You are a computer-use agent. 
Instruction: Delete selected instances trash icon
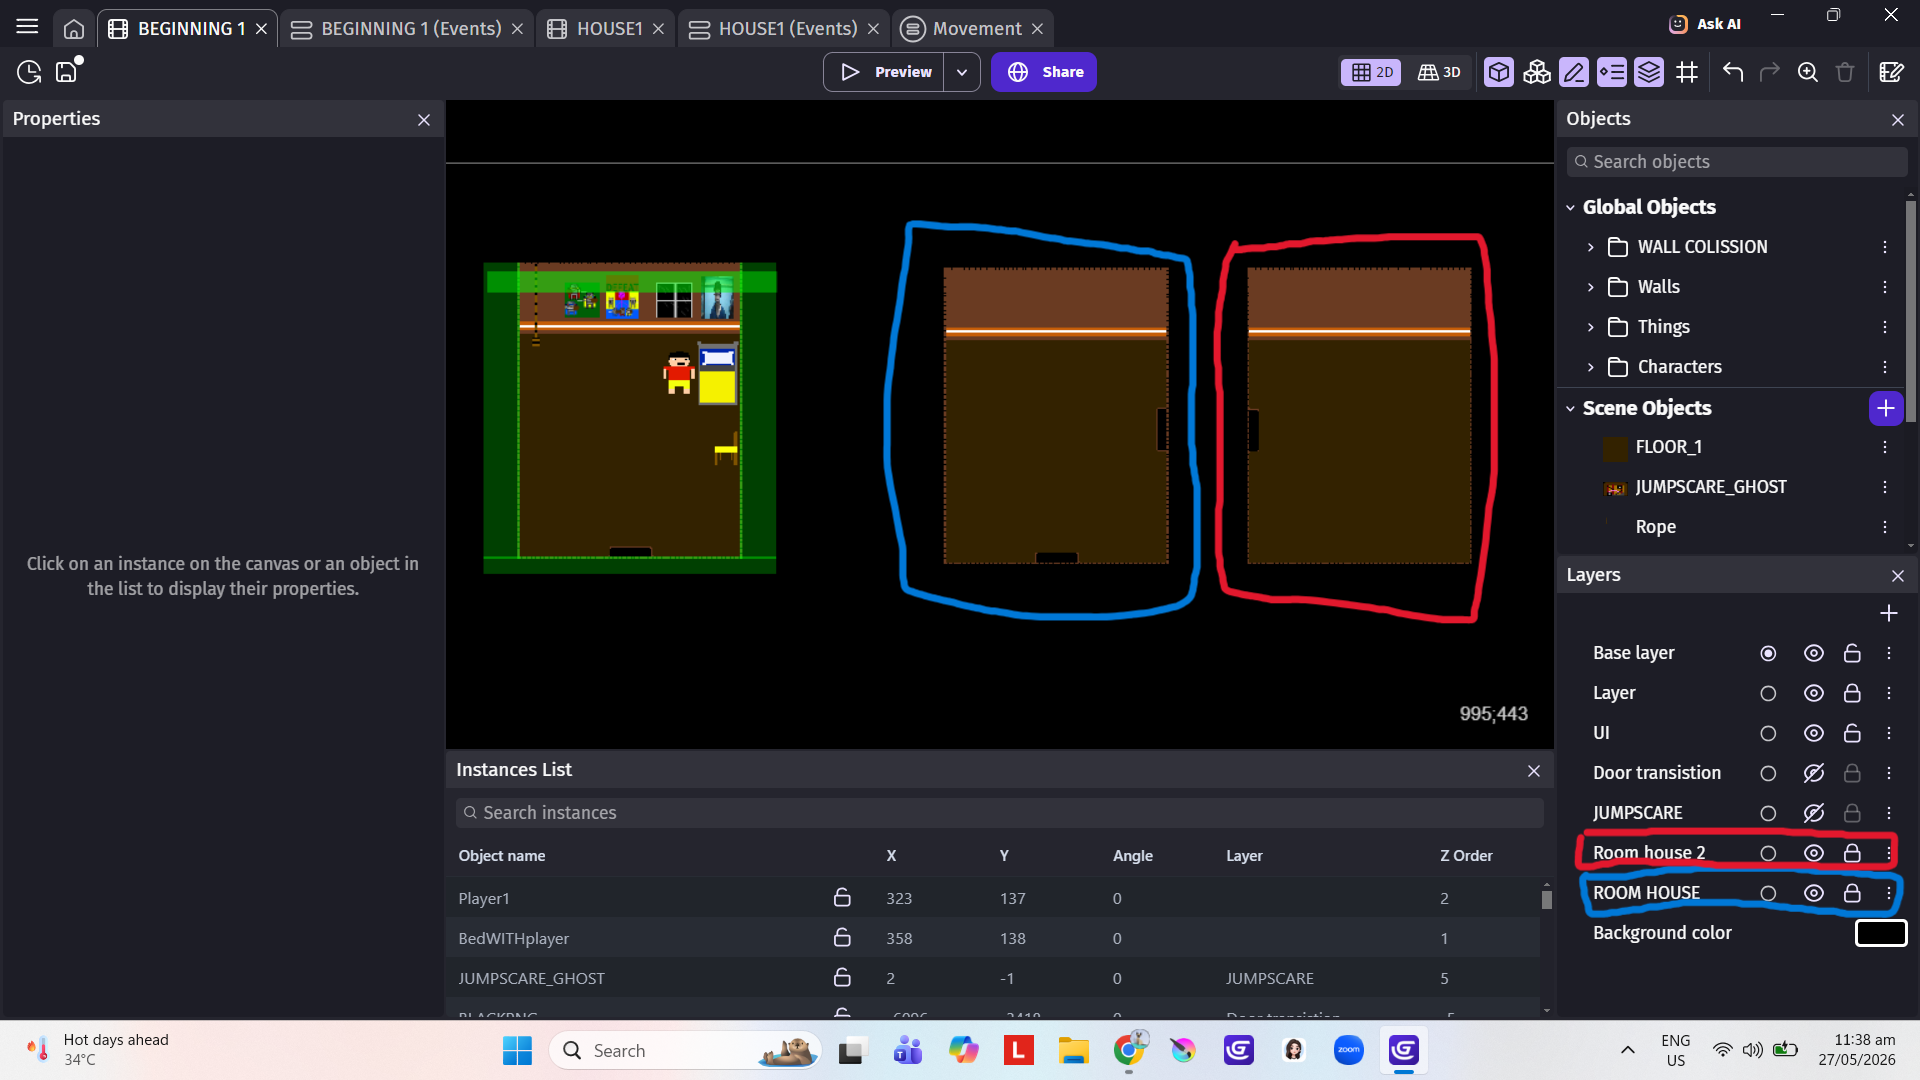[x=1845, y=72]
